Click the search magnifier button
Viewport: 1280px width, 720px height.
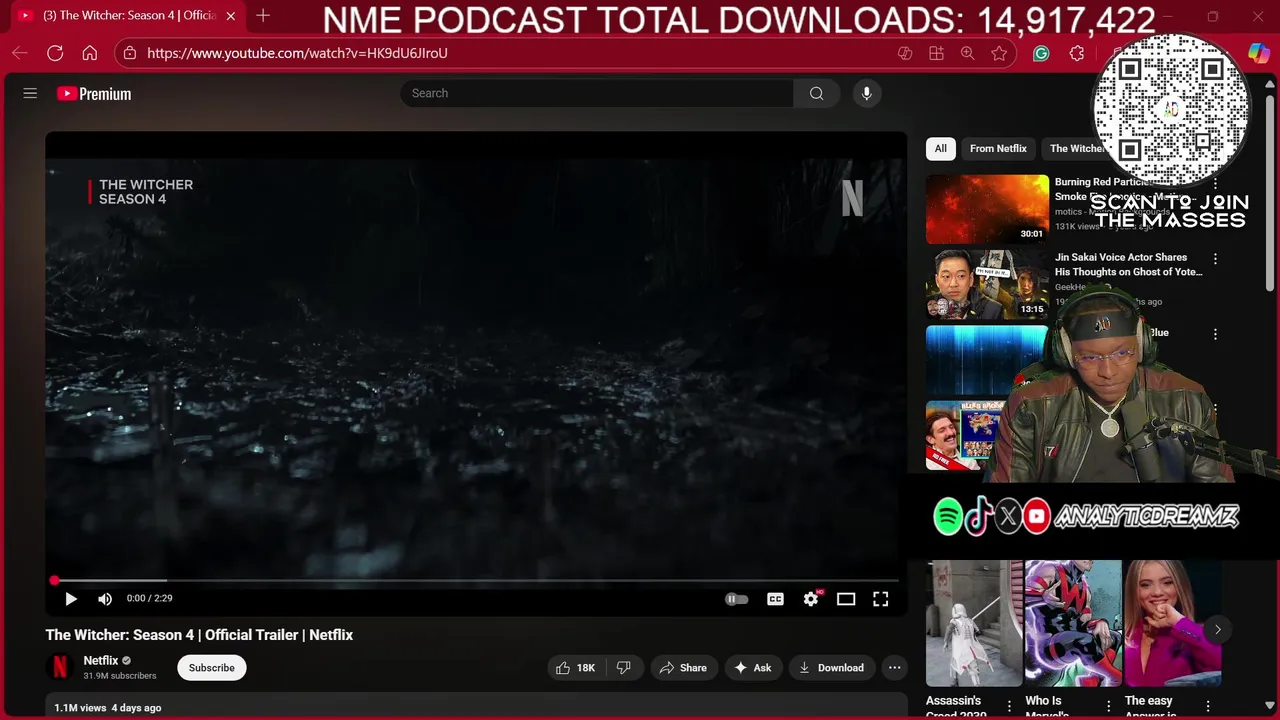click(x=816, y=93)
